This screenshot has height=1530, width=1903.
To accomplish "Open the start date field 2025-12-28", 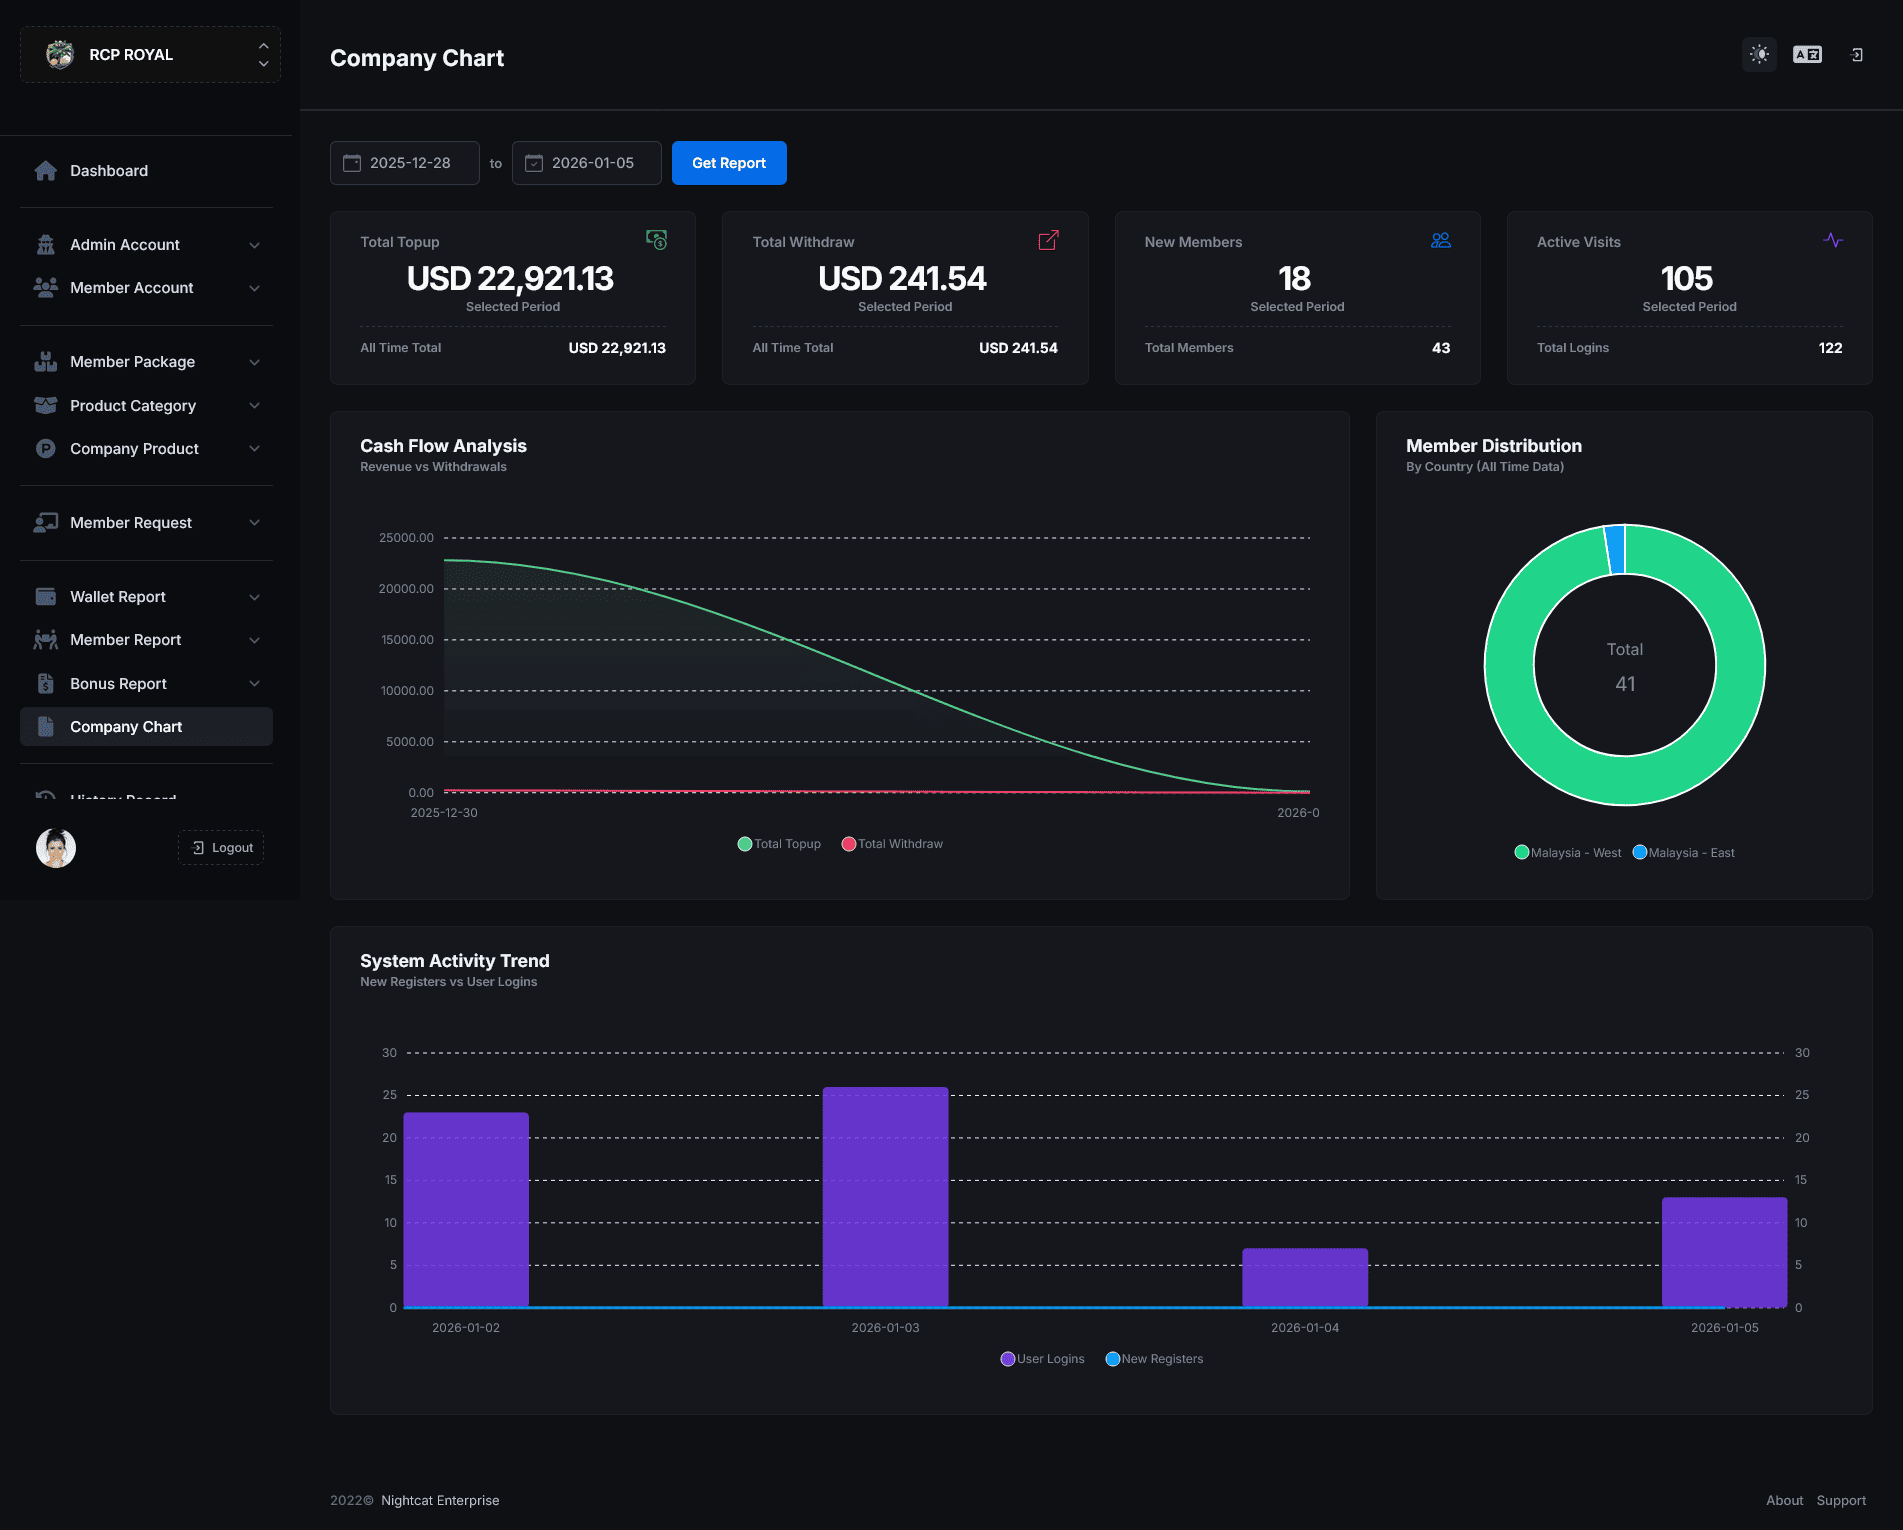I will 405,163.
